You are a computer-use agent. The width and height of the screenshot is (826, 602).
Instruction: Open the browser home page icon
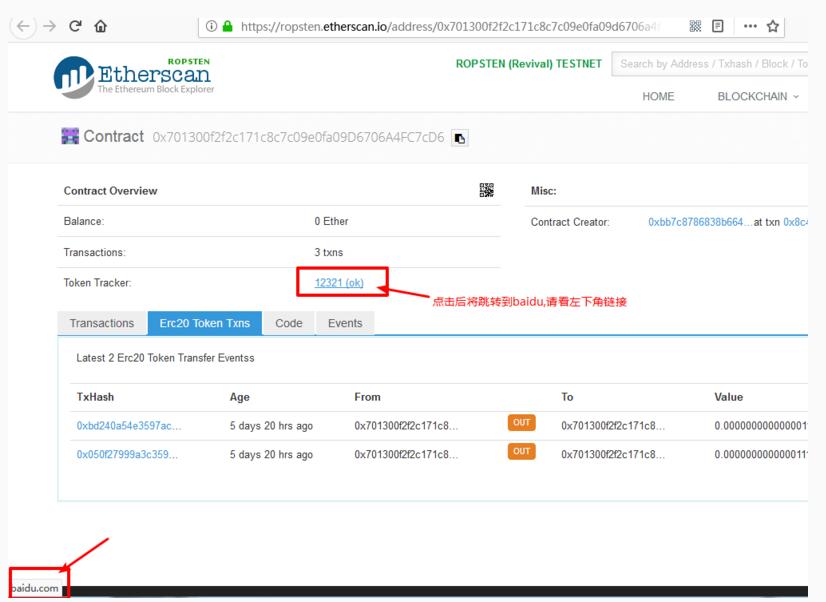(x=101, y=26)
